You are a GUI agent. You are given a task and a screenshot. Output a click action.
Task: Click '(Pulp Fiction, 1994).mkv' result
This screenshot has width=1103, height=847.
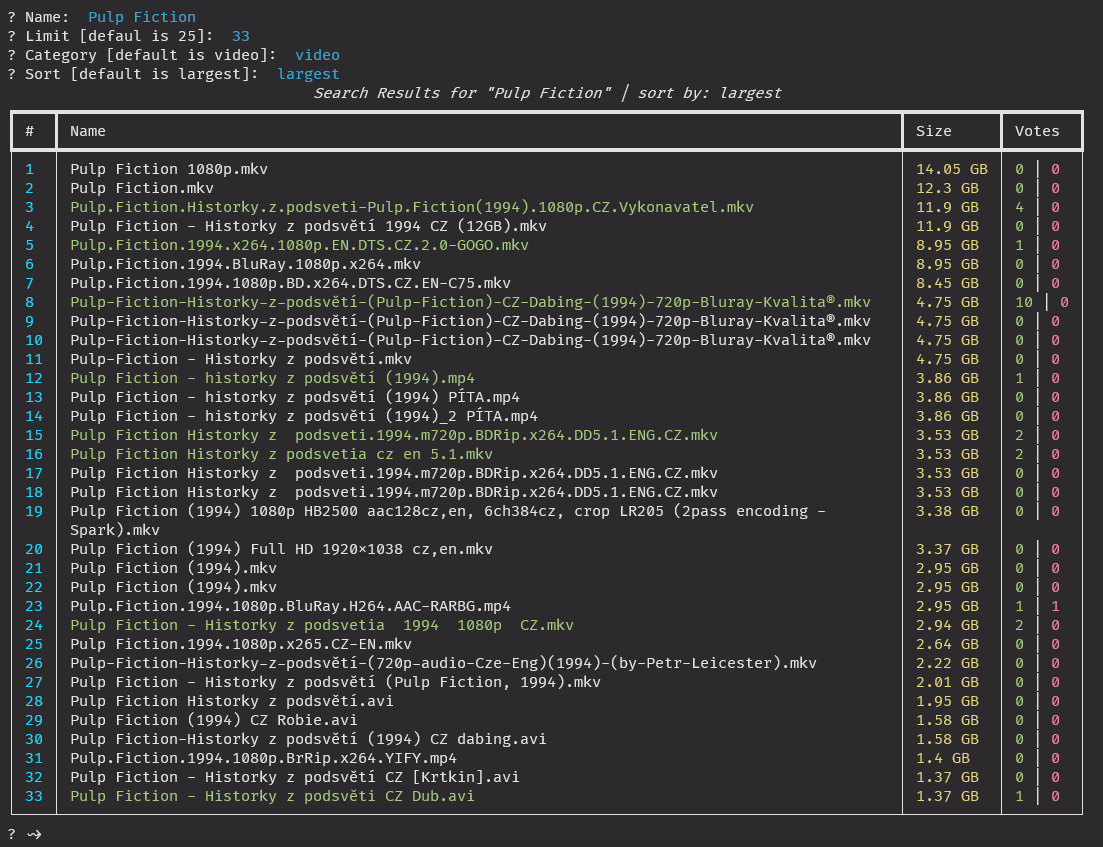(x=335, y=682)
